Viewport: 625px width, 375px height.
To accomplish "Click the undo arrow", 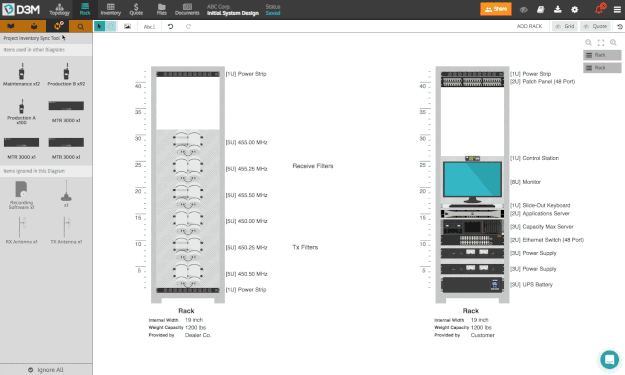I will pyautogui.click(x=170, y=26).
